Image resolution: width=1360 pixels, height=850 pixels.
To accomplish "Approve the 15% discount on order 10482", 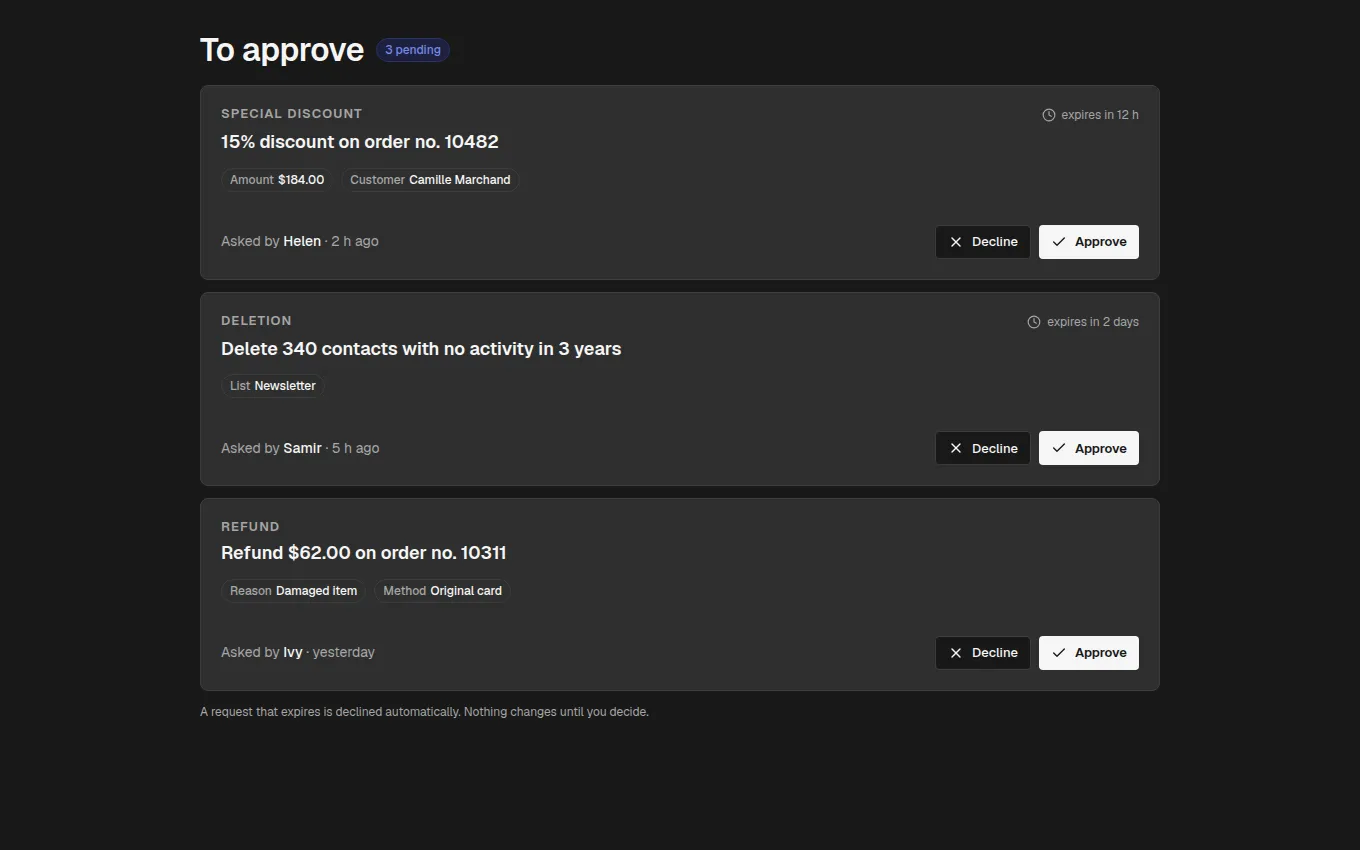I will [1088, 242].
